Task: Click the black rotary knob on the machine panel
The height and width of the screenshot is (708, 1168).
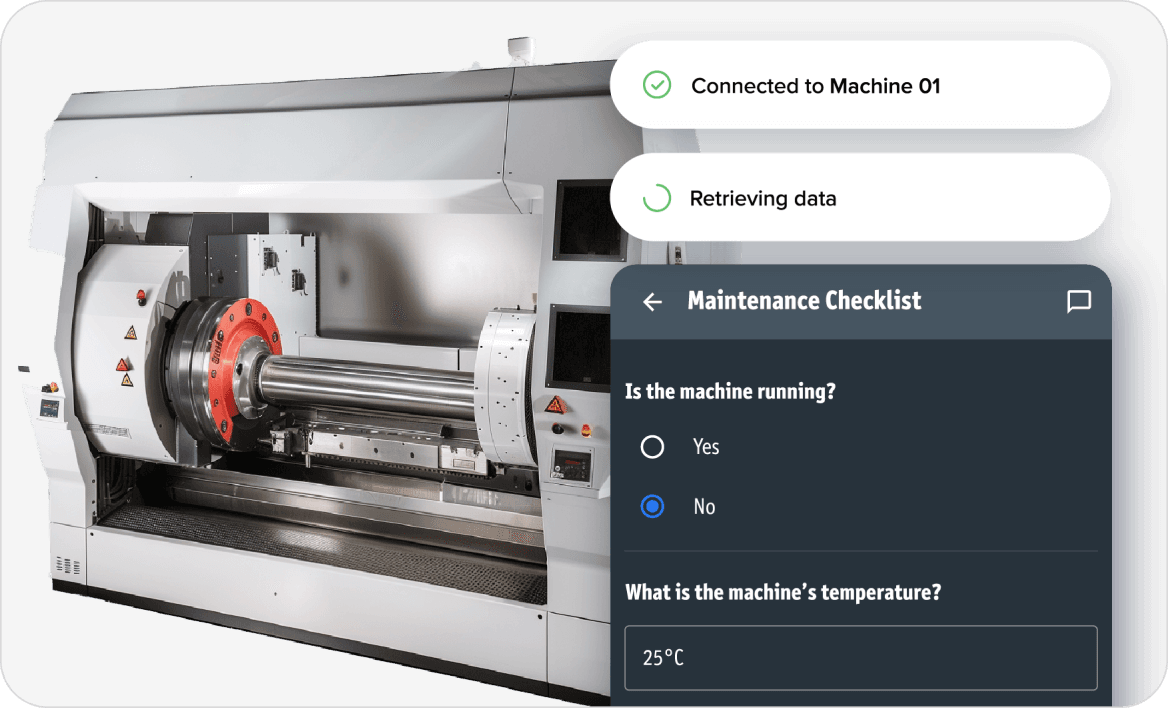Action: (x=558, y=428)
